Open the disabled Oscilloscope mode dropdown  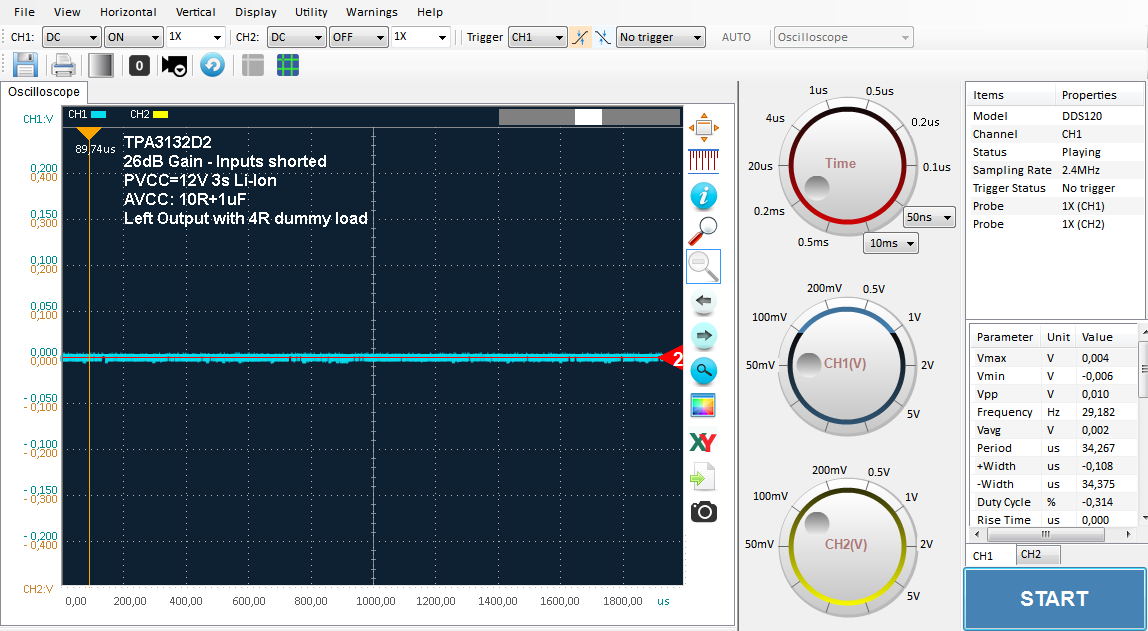point(843,37)
